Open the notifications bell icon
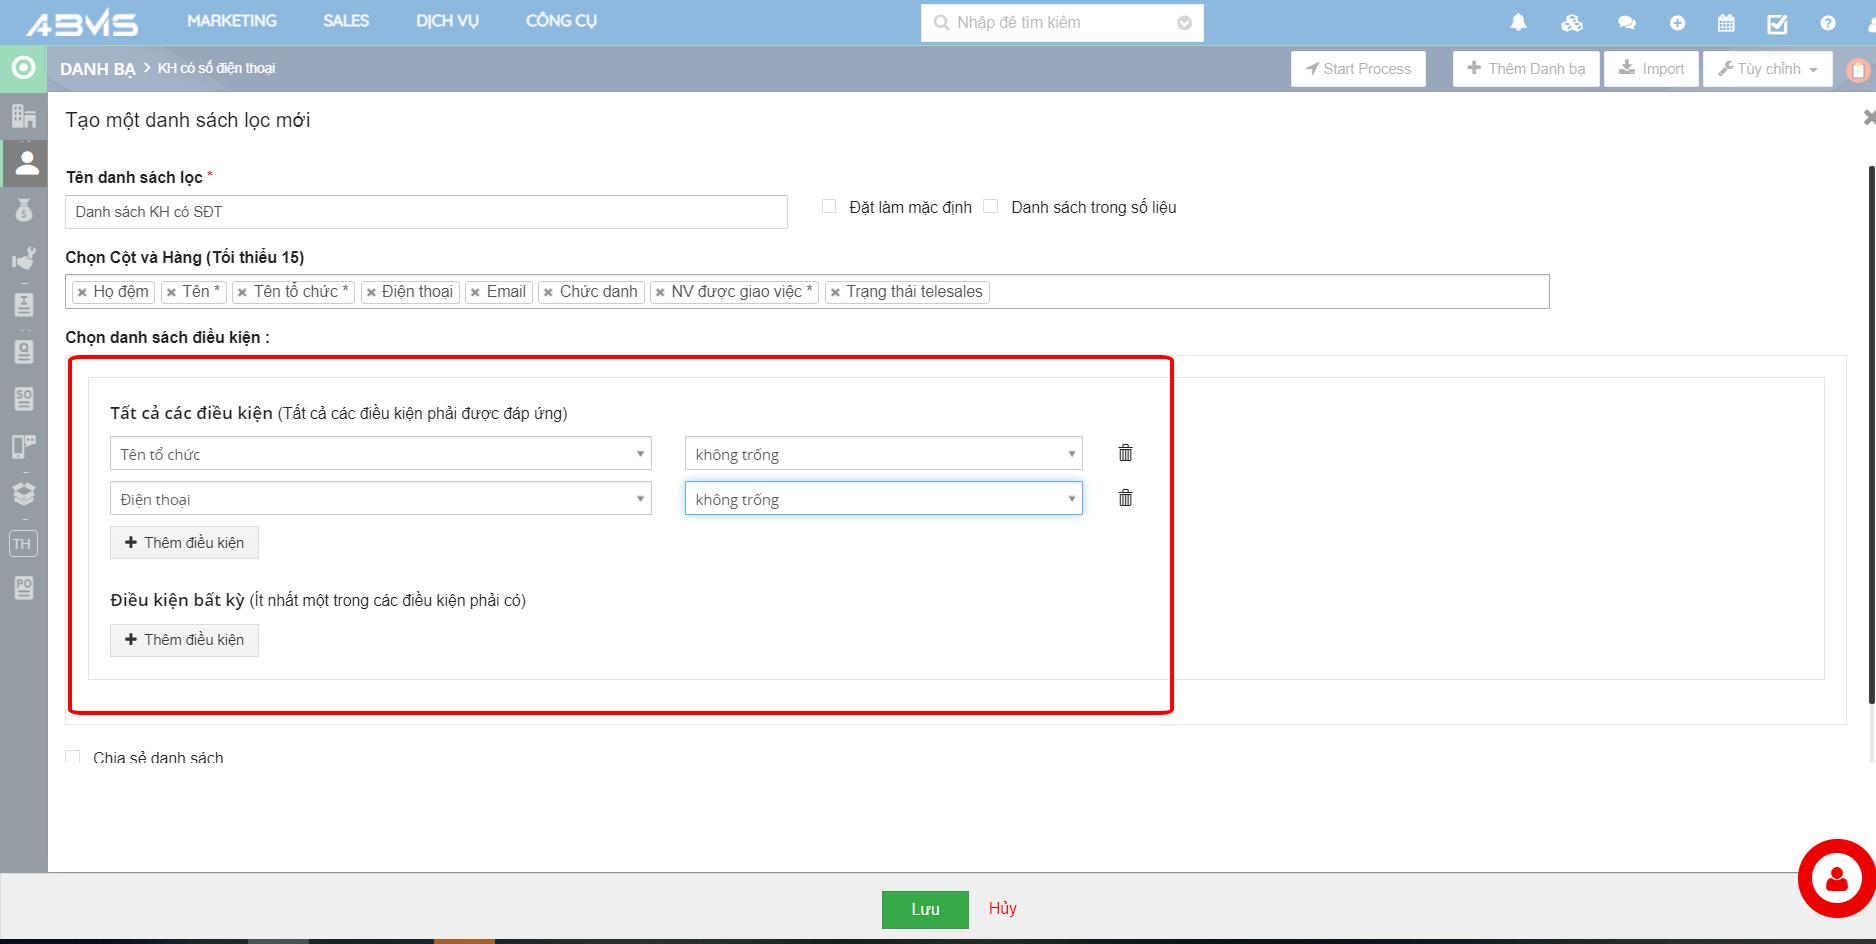The width and height of the screenshot is (1876, 944). click(x=1518, y=23)
